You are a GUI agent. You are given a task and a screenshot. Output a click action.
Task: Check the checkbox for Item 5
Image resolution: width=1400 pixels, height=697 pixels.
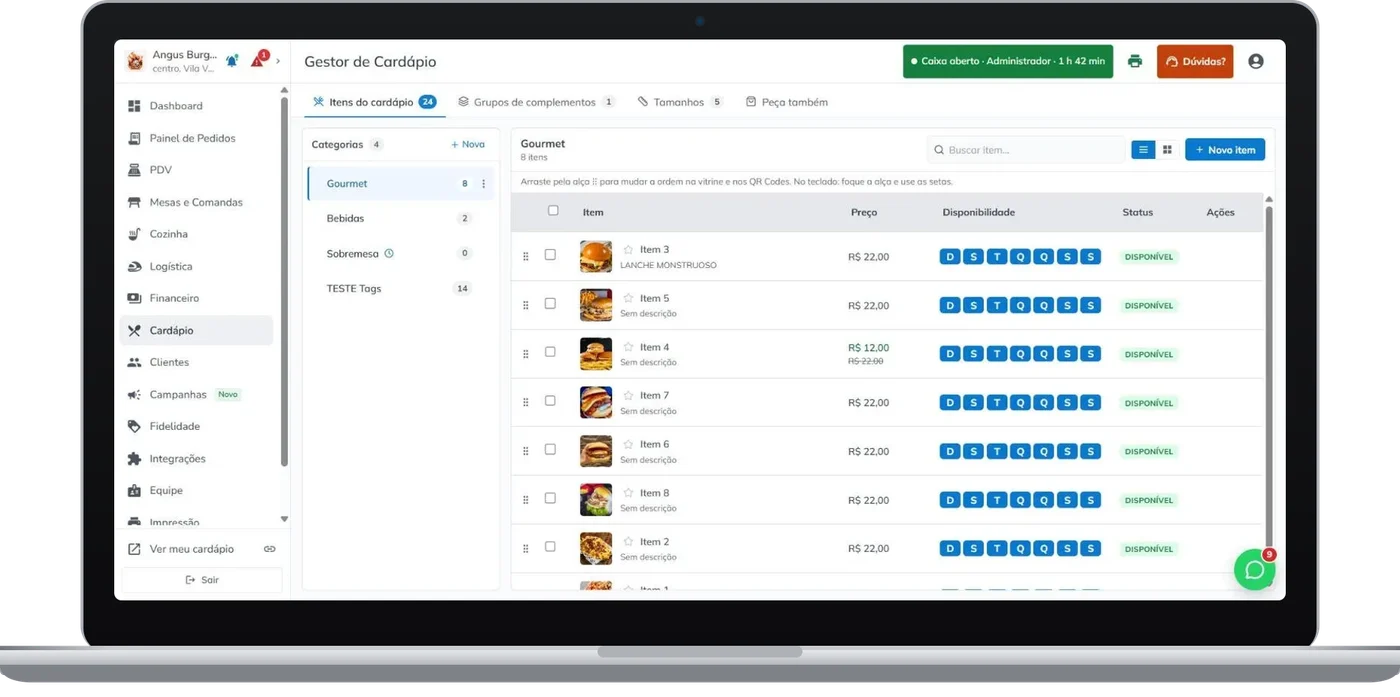[x=550, y=303]
